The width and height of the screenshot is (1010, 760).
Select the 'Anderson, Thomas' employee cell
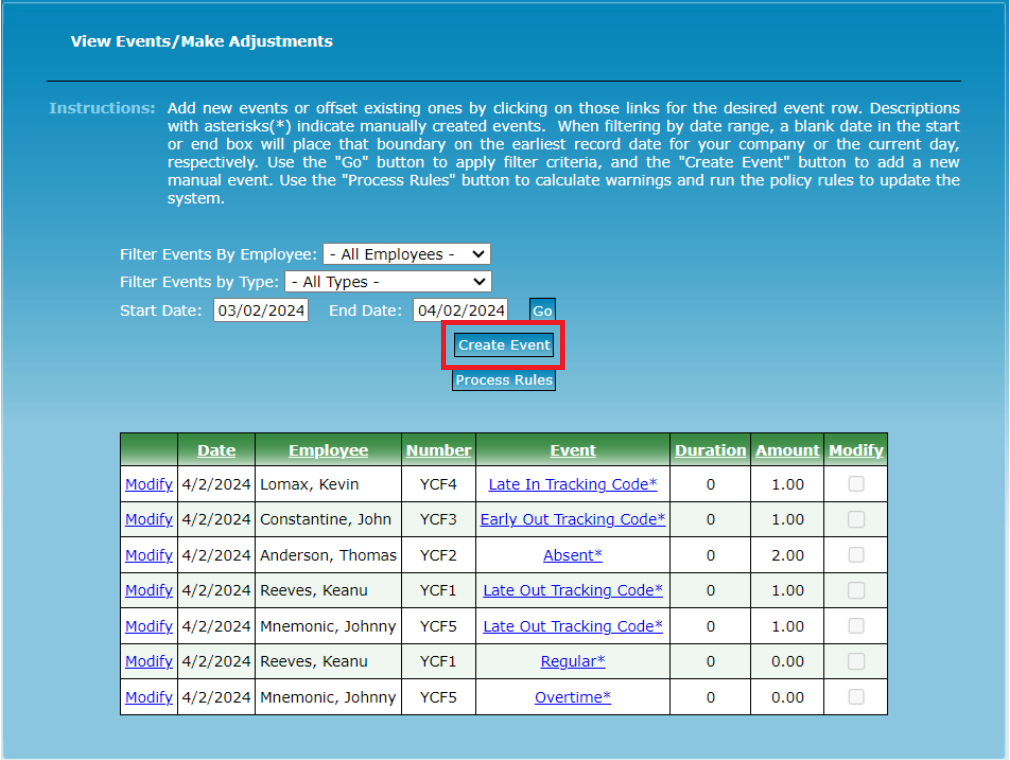pyautogui.click(x=329, y=555)
